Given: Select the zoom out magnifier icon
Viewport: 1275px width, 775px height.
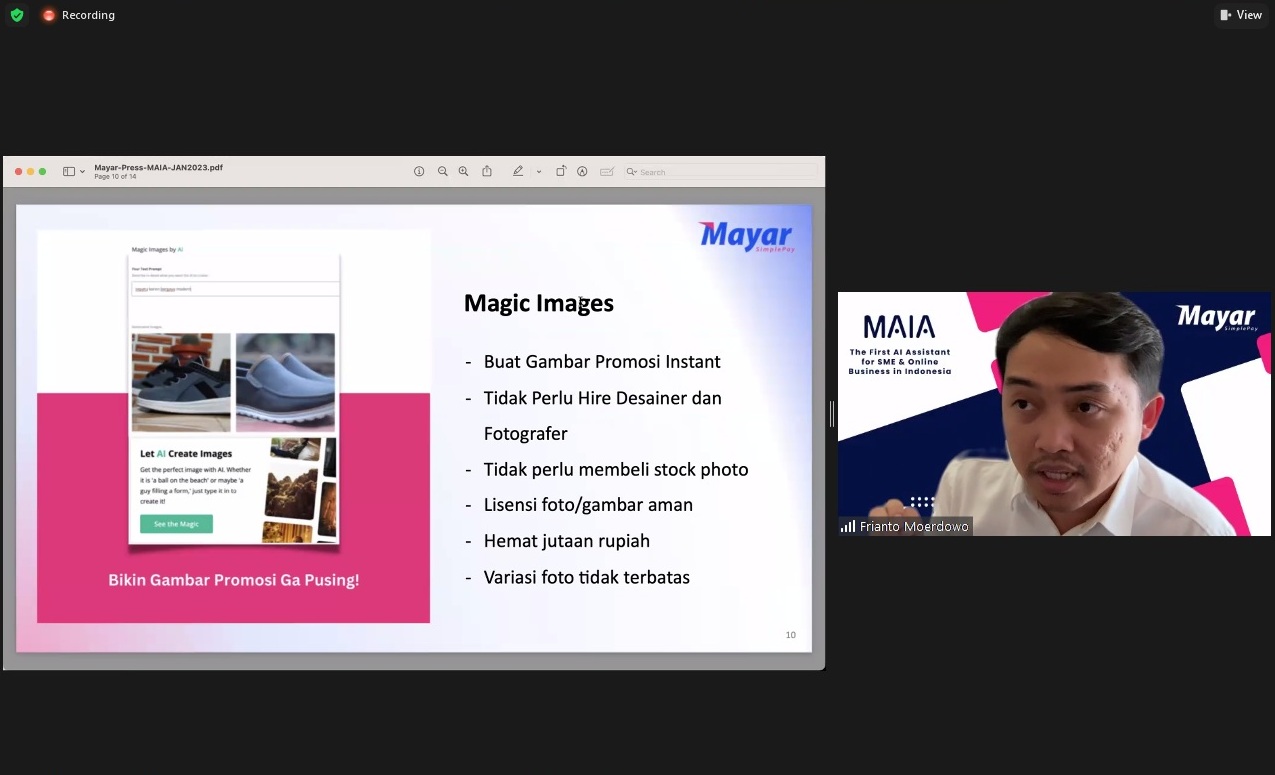Looking at the screenshot, I should pos(443,171).
